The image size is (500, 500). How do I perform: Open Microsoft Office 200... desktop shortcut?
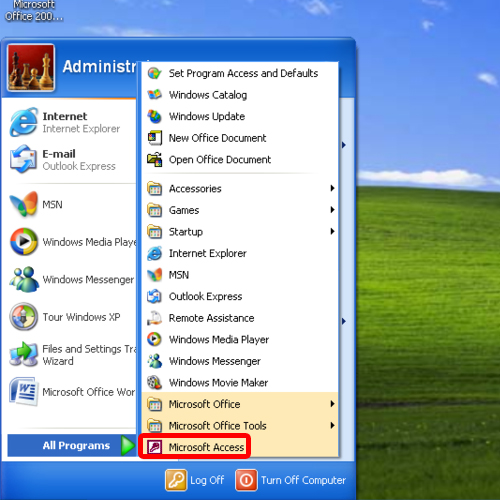click(34, 11)
